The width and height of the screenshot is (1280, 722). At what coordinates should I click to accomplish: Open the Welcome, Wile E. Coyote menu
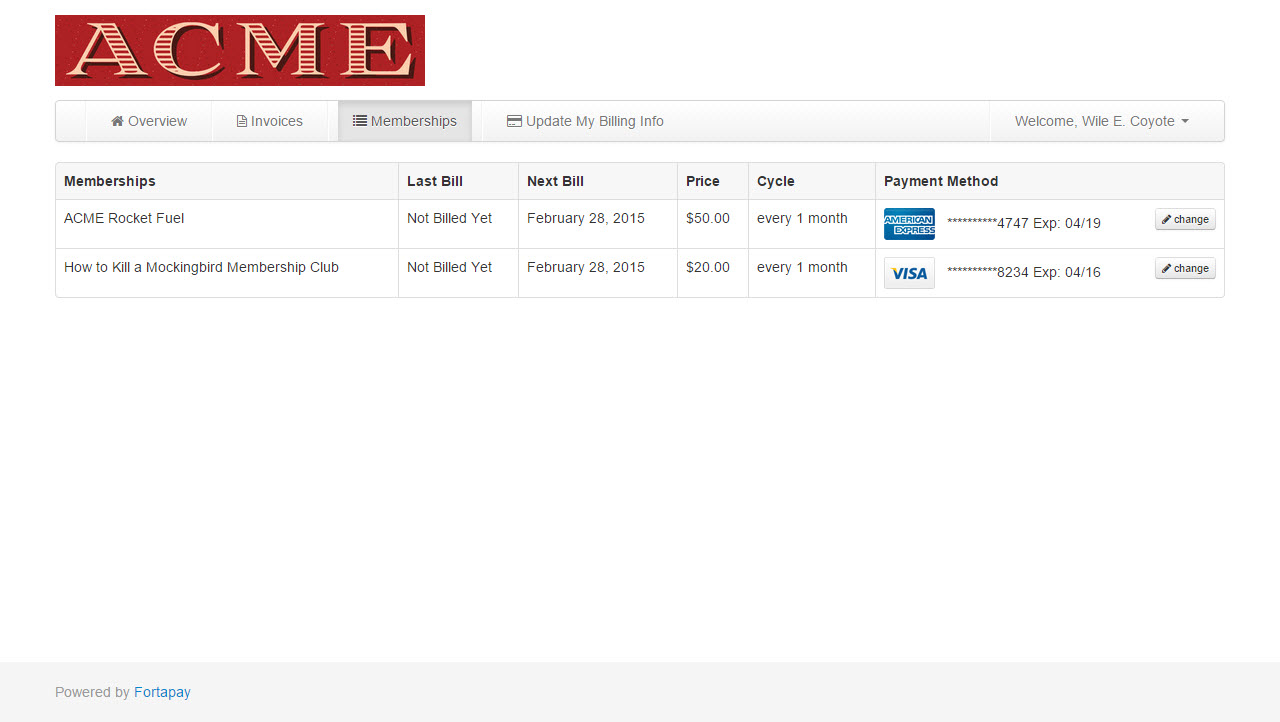tap(1094, 121)
